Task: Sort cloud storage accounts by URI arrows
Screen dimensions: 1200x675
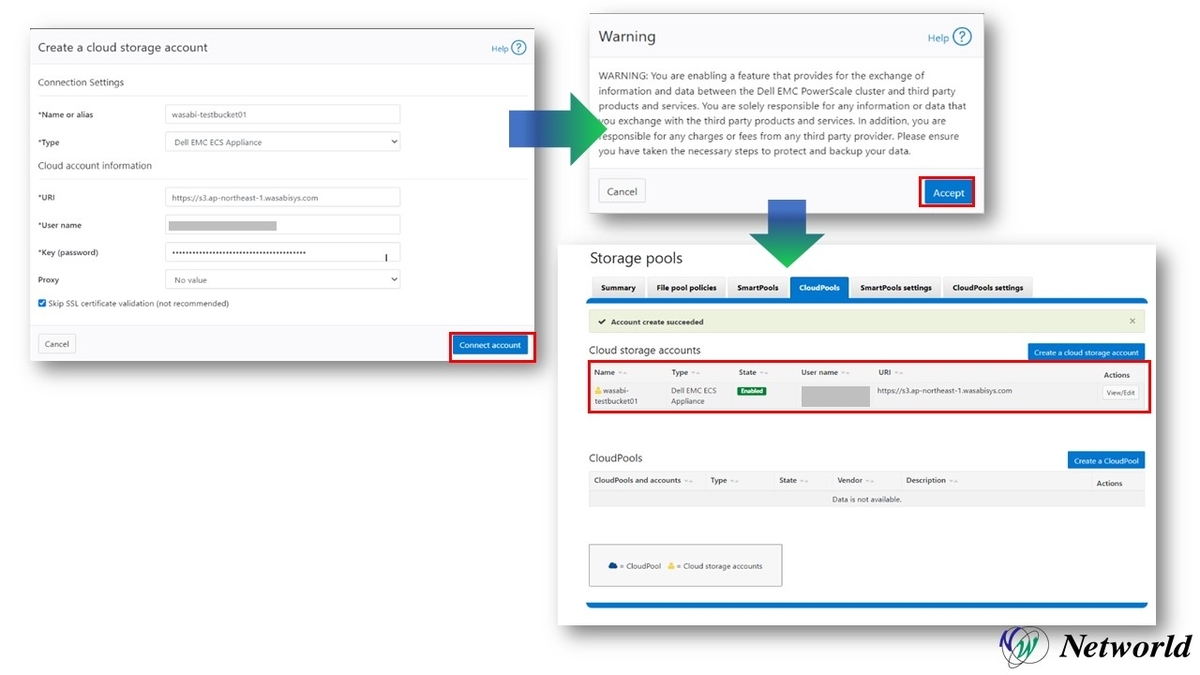Action: tap(899, 373)
